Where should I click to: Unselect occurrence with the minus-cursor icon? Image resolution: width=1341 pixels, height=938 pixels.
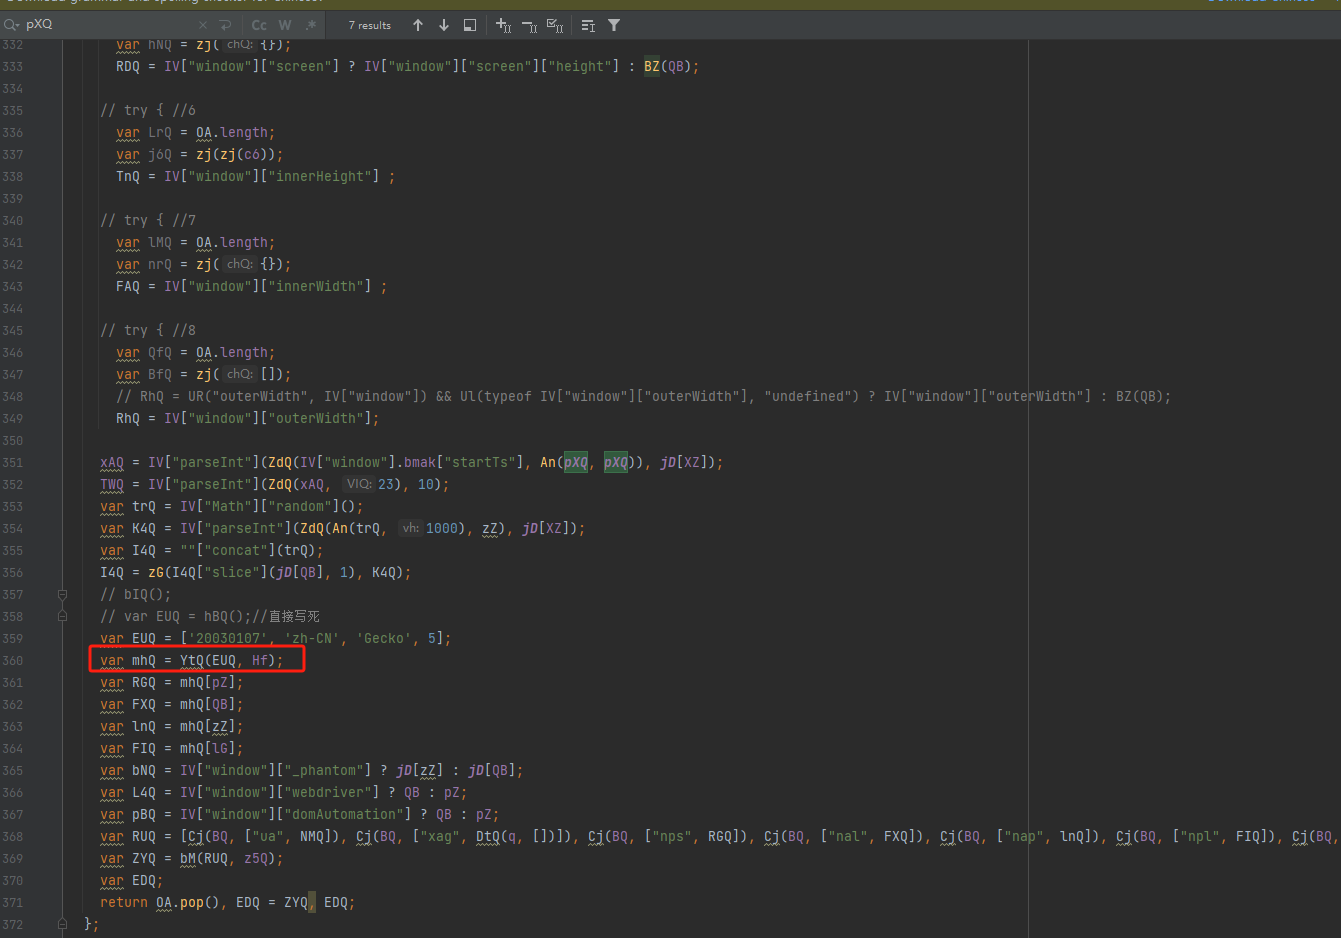click(530, 25)
